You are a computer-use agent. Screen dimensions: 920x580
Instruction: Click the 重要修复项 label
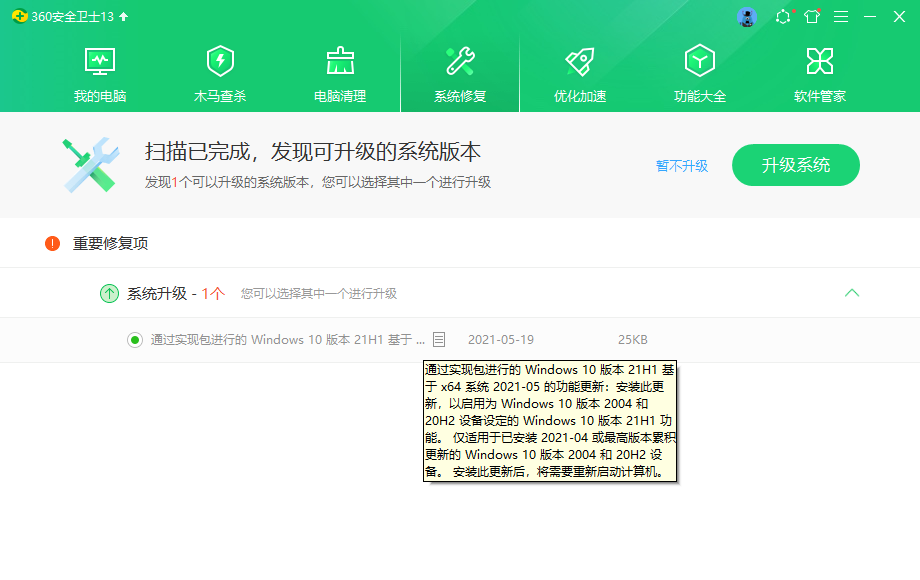[x=110, y=243]
